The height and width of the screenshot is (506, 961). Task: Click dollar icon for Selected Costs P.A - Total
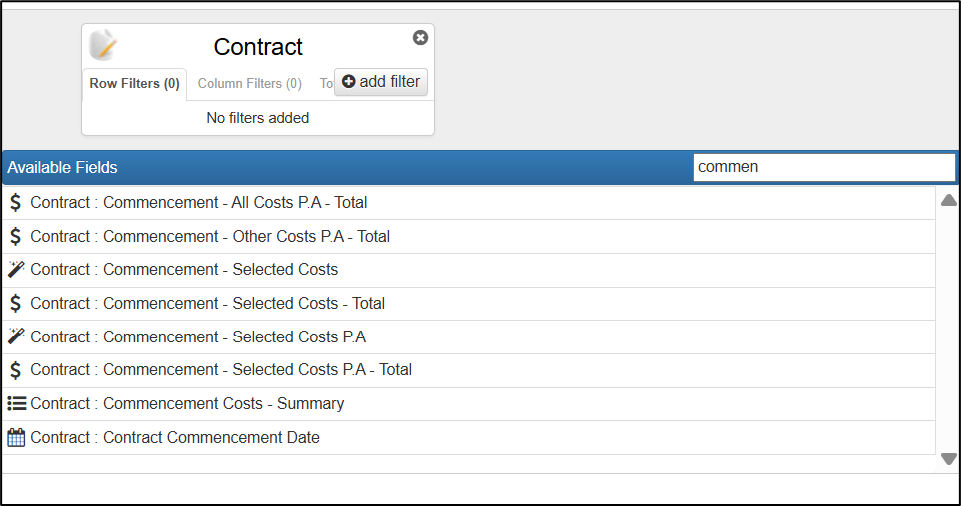click(16, 370)
